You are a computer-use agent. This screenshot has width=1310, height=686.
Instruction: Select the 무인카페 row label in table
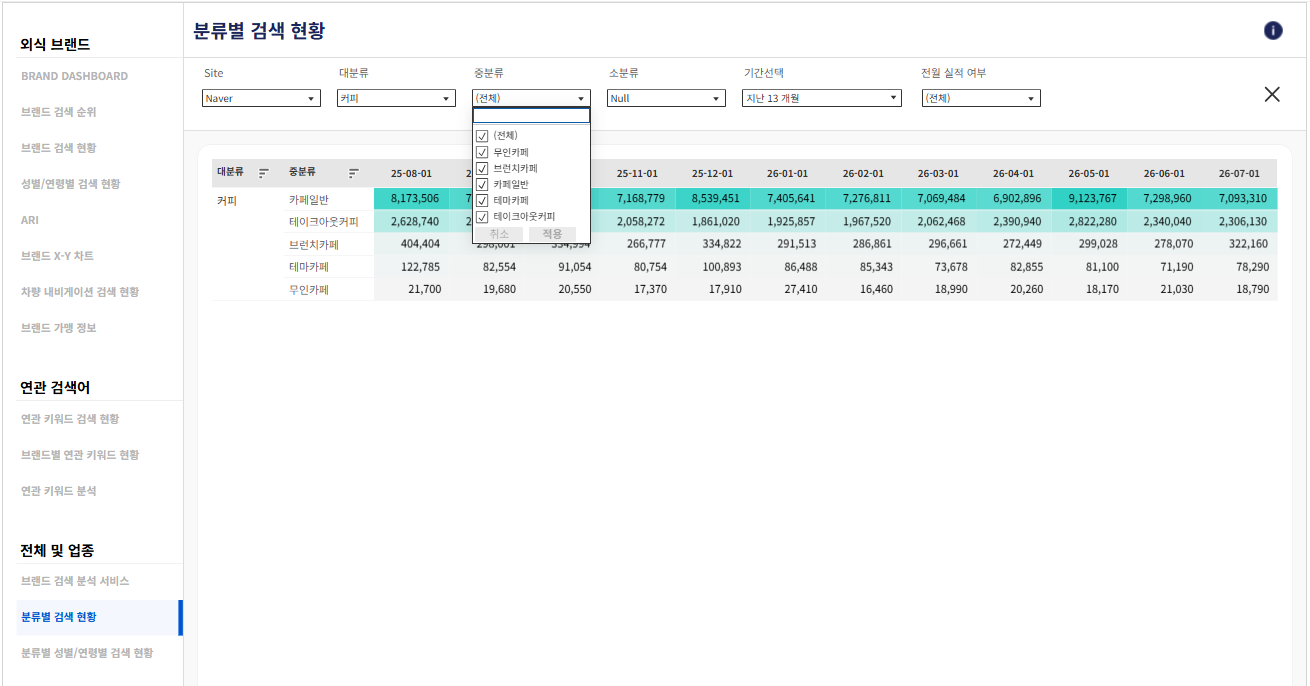(x=309, y=290)
